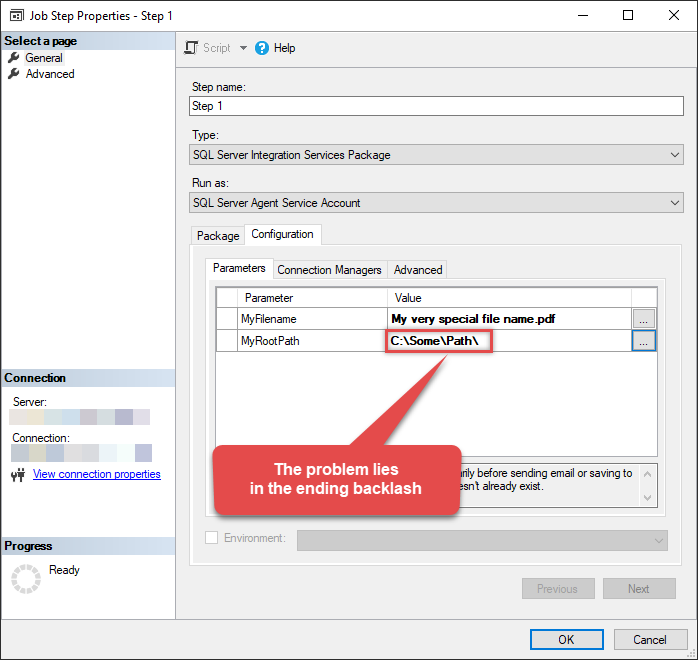Screen dimensions: 698x660
Task: Open View connection properties link
Action: coord(97,474)
